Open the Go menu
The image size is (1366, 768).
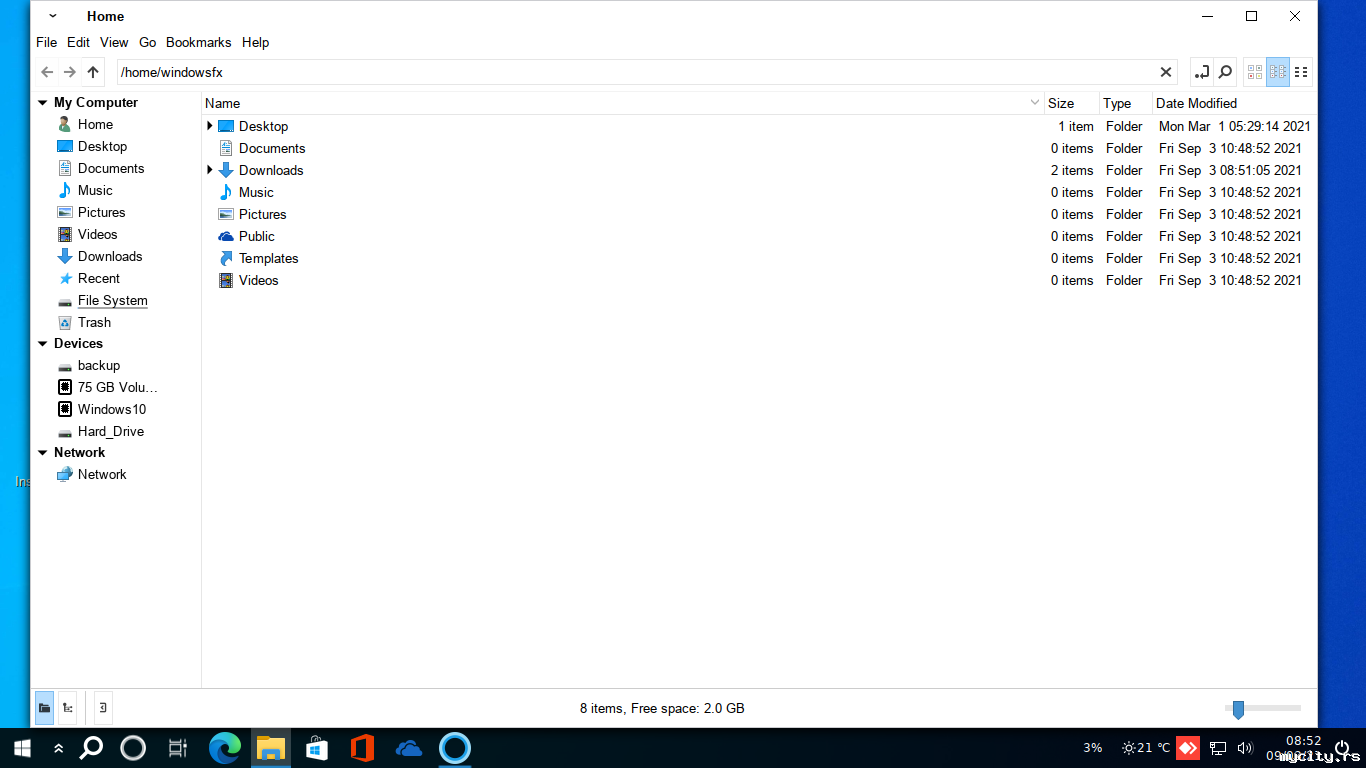click(x=148, y=42)
